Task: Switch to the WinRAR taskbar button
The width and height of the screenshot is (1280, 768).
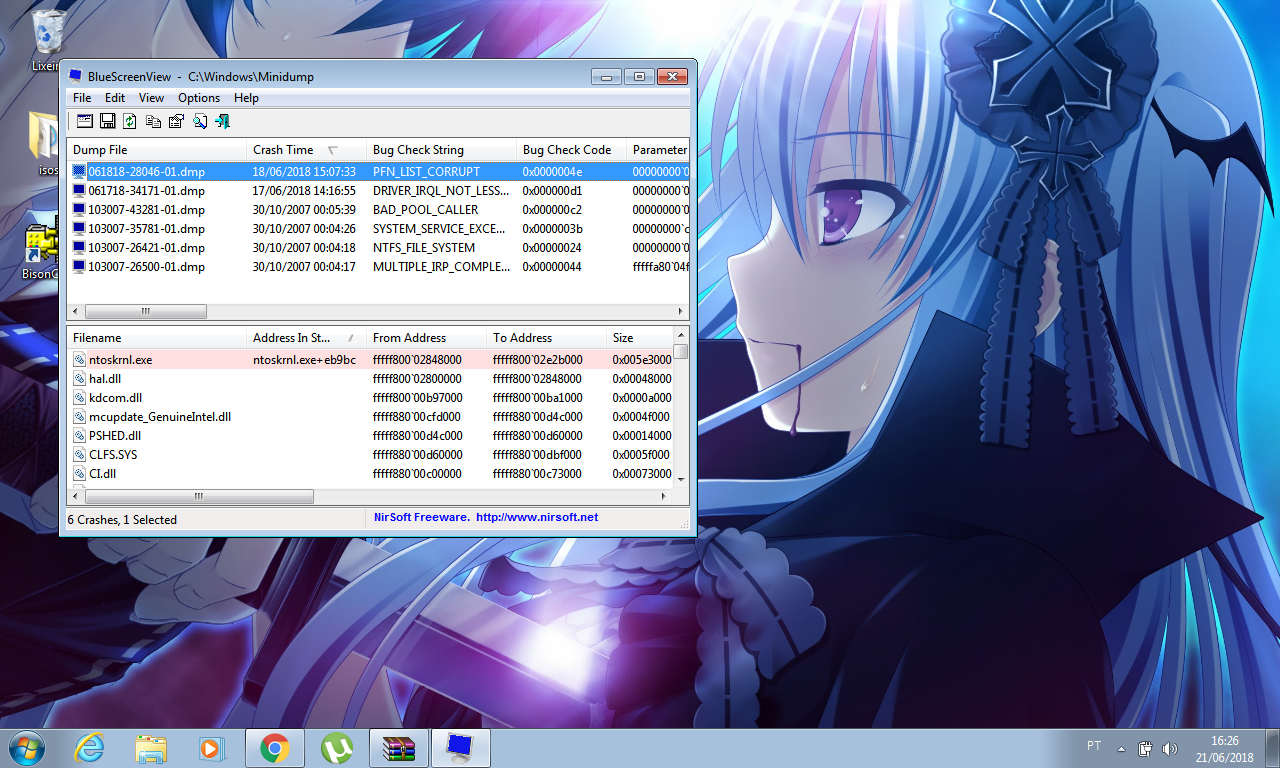Action: pos(399,747)
